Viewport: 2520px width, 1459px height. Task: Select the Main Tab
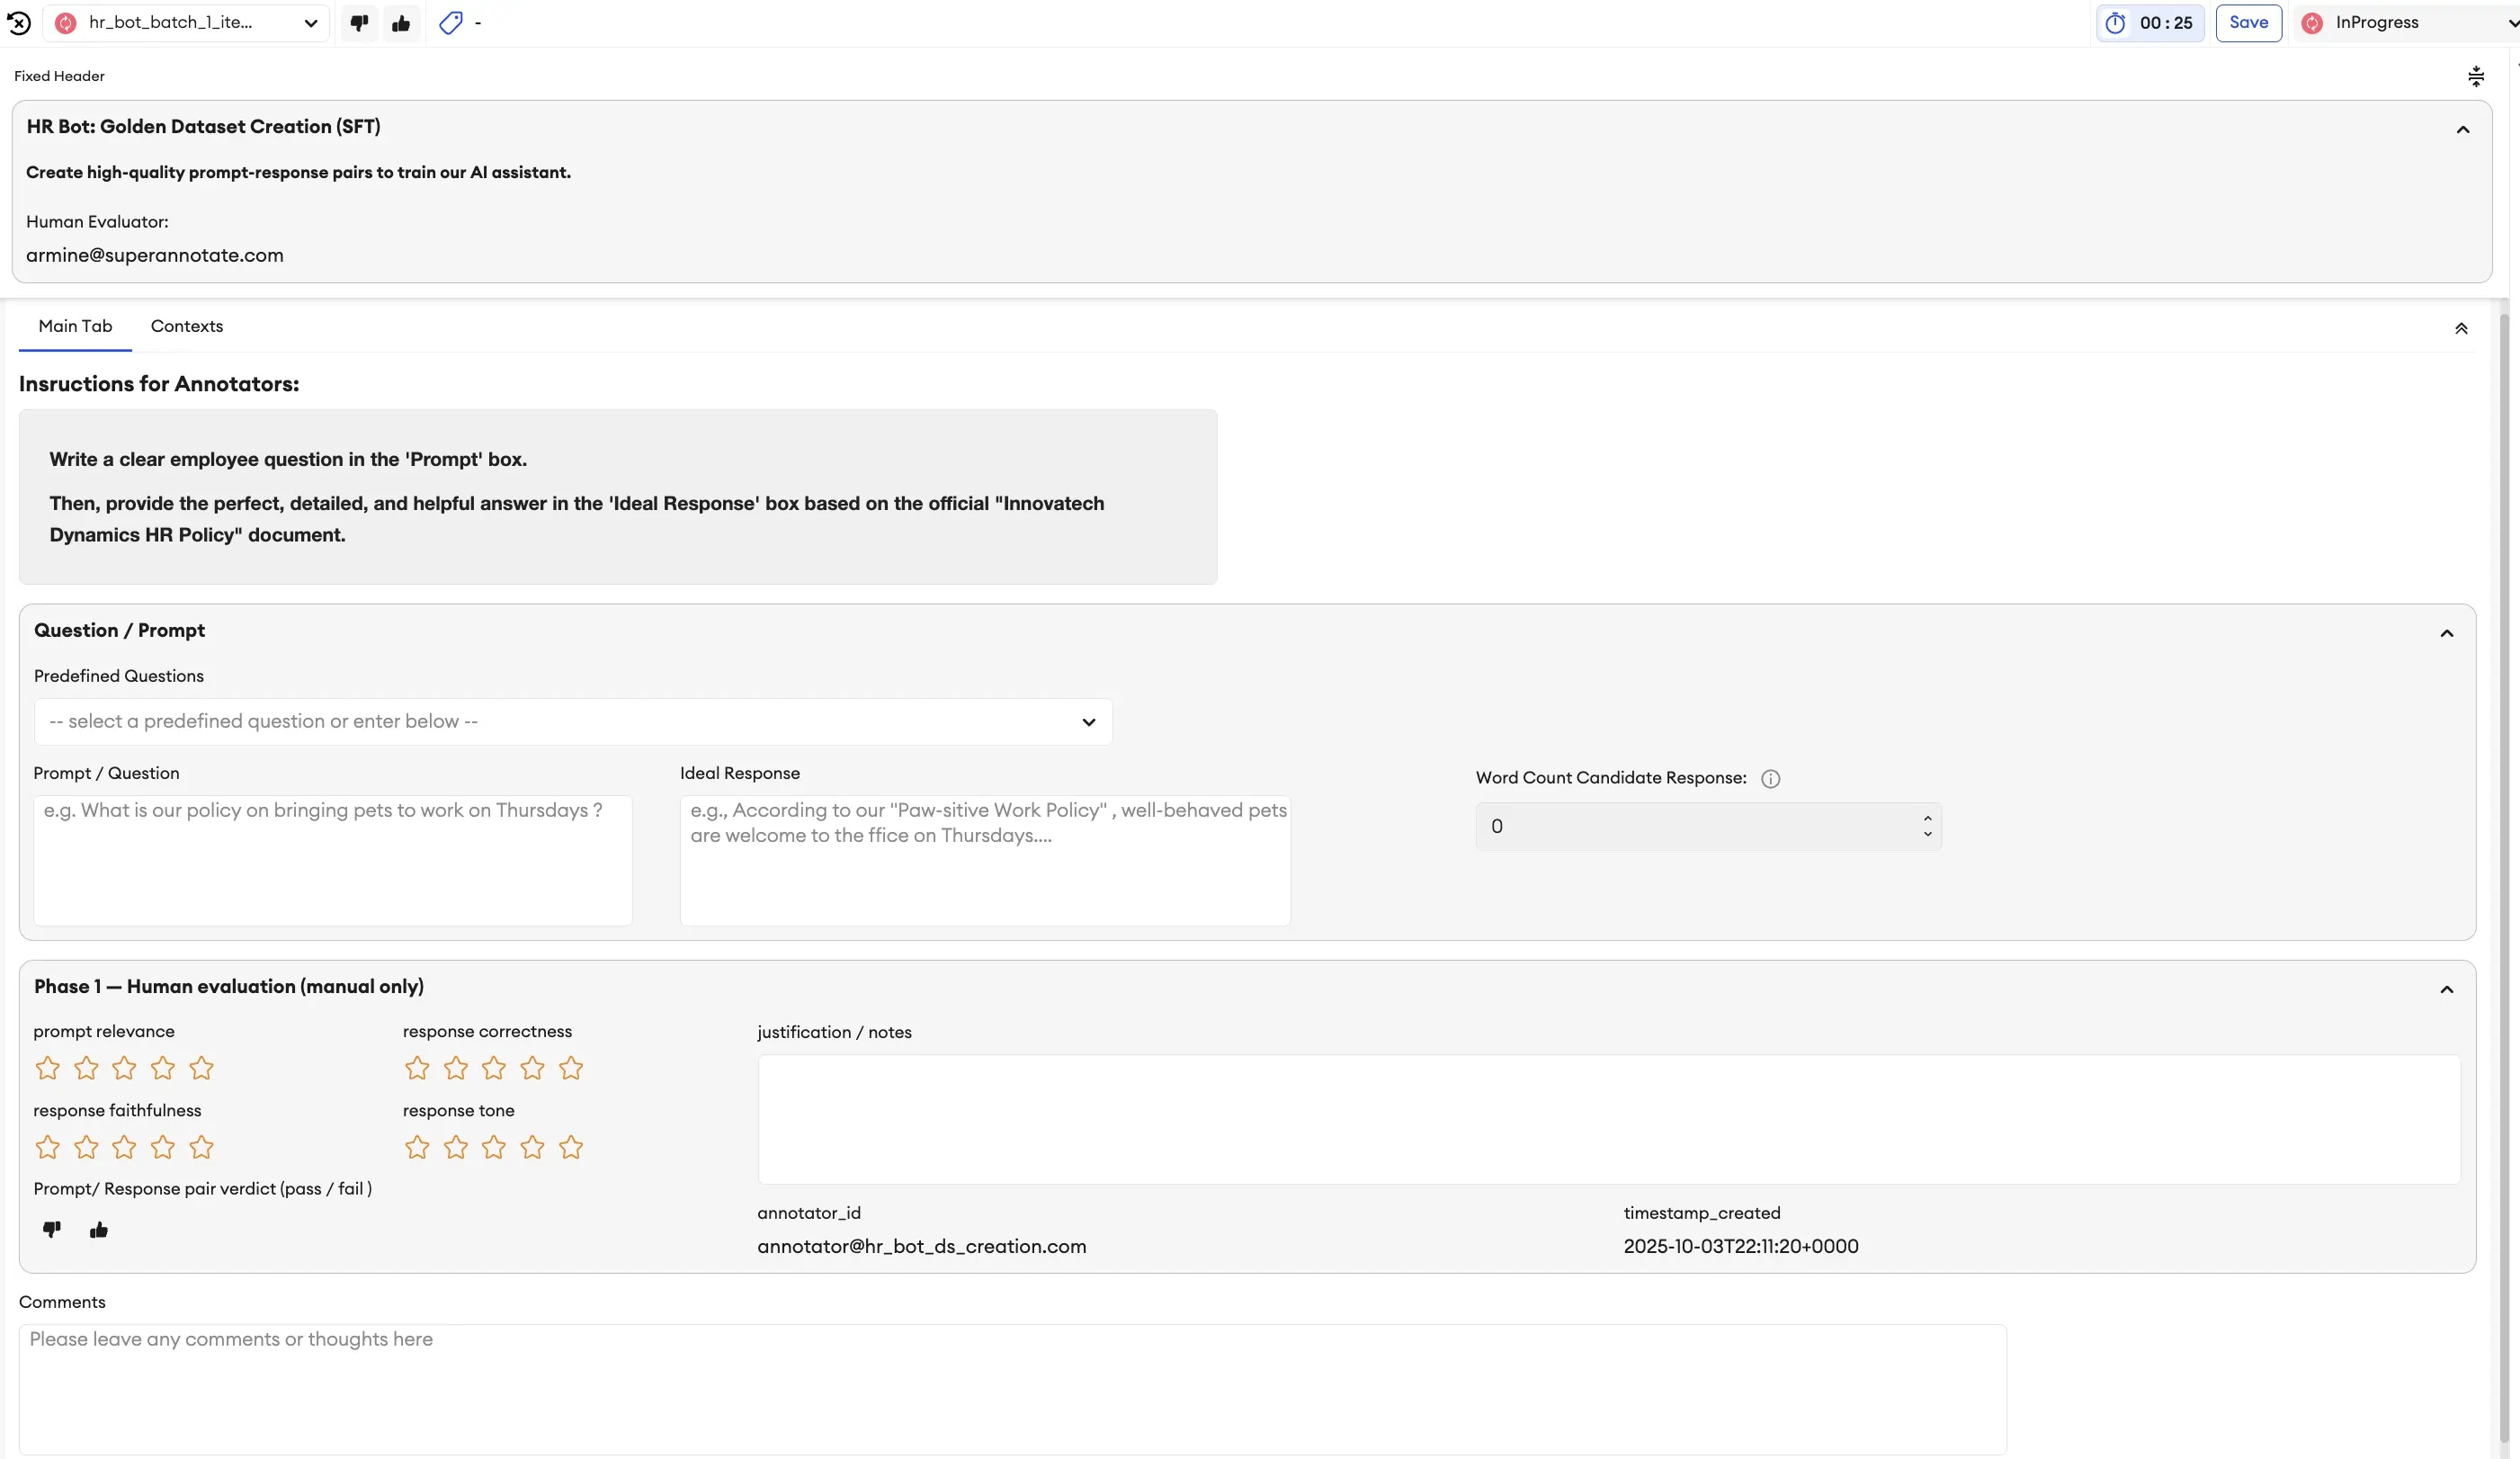[x=75, y=326]
